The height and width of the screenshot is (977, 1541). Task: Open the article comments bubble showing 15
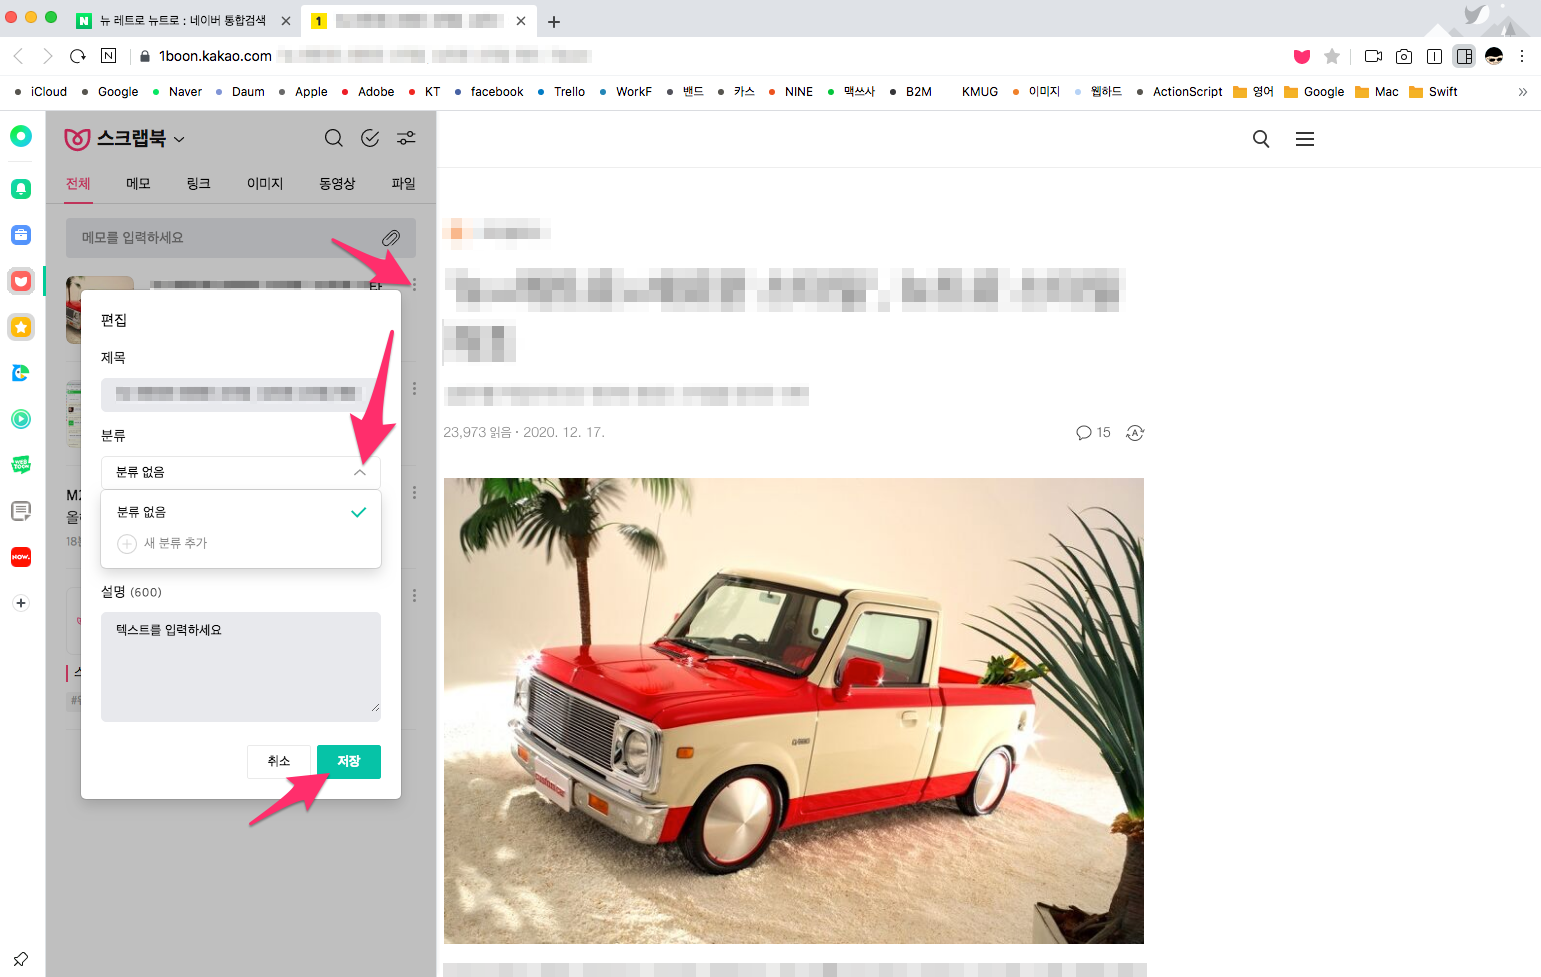1093,432
